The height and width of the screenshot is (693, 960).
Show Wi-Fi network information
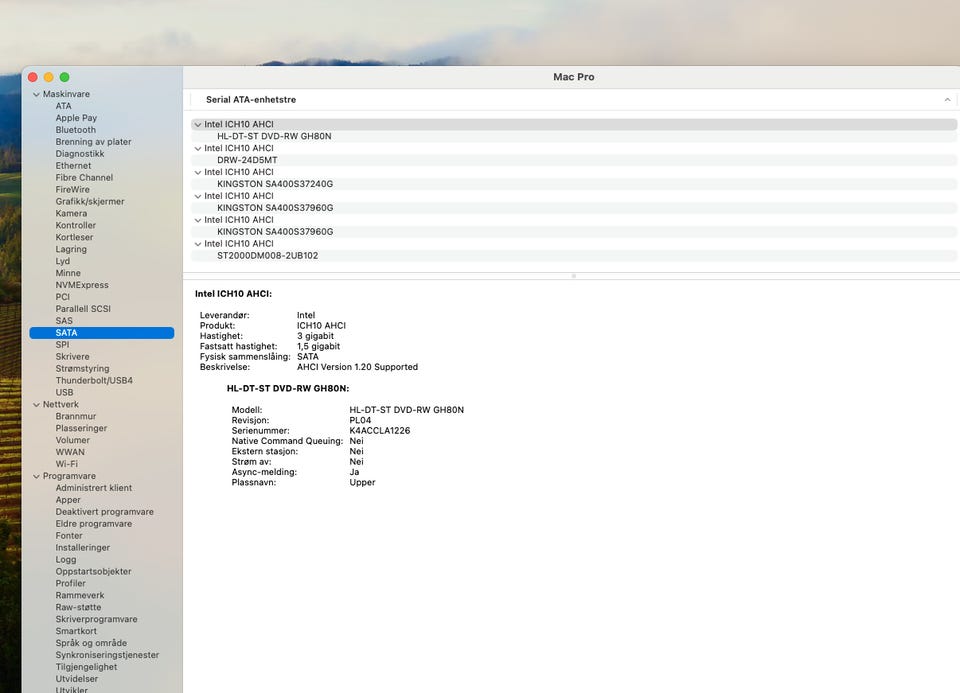(x=67, y=464)
